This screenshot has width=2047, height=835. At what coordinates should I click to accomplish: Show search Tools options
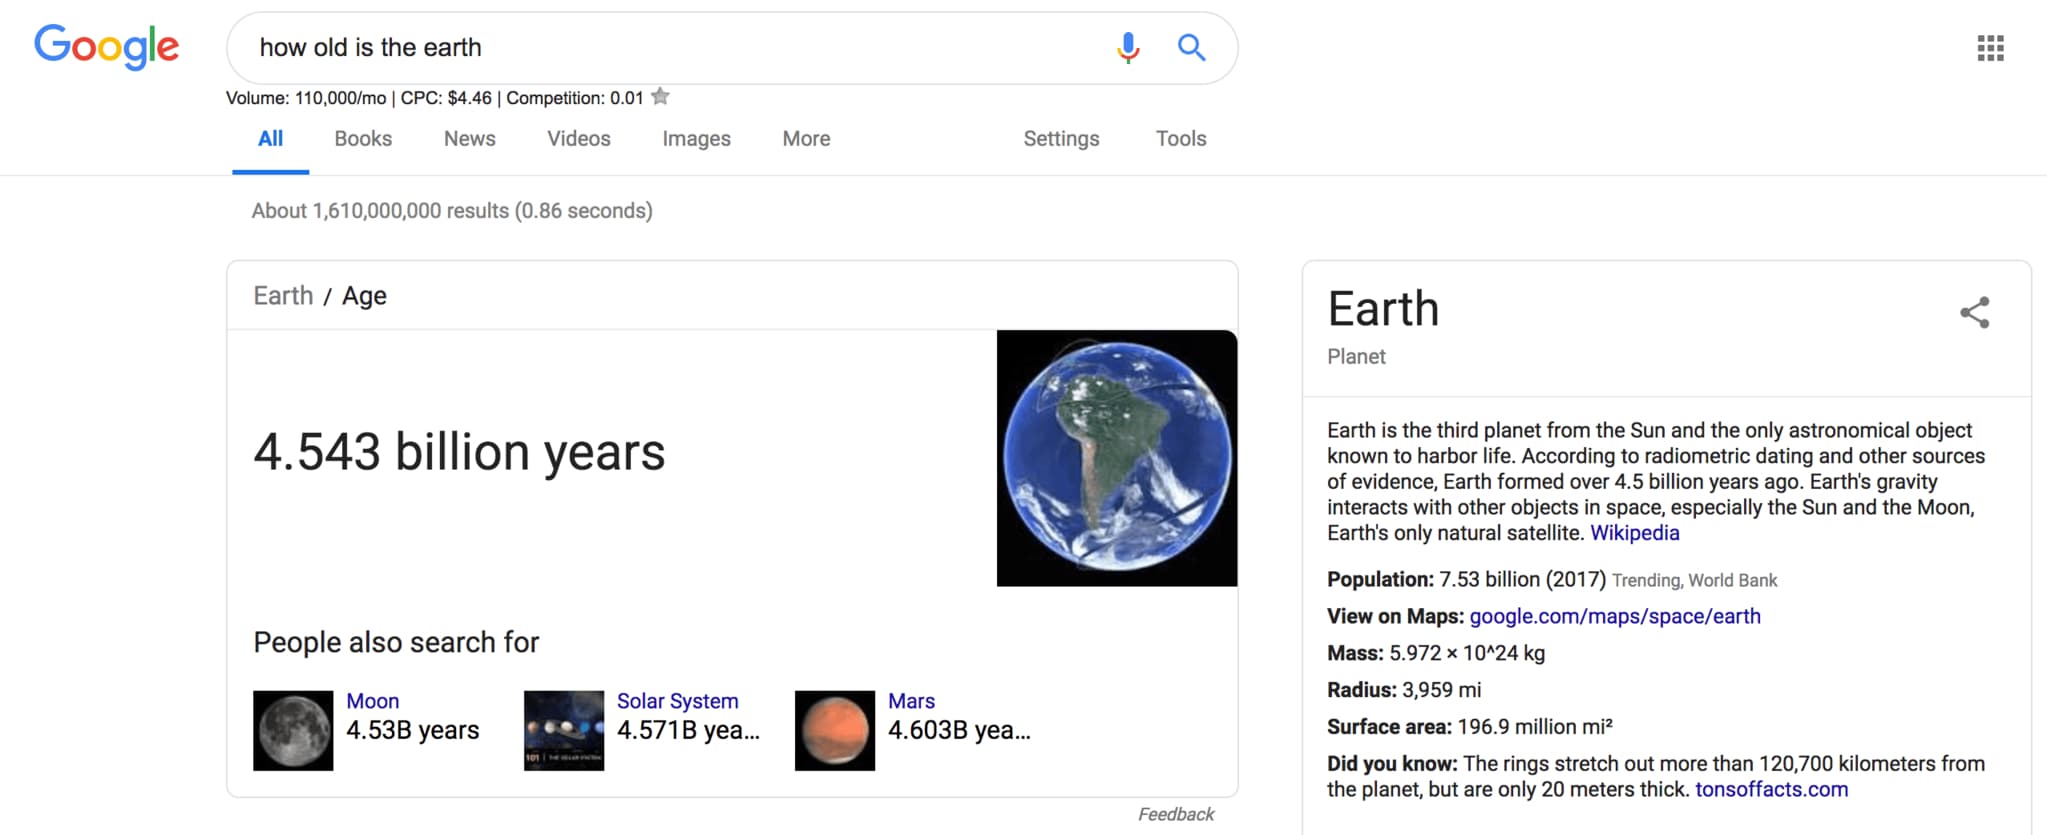(1181, 139)
